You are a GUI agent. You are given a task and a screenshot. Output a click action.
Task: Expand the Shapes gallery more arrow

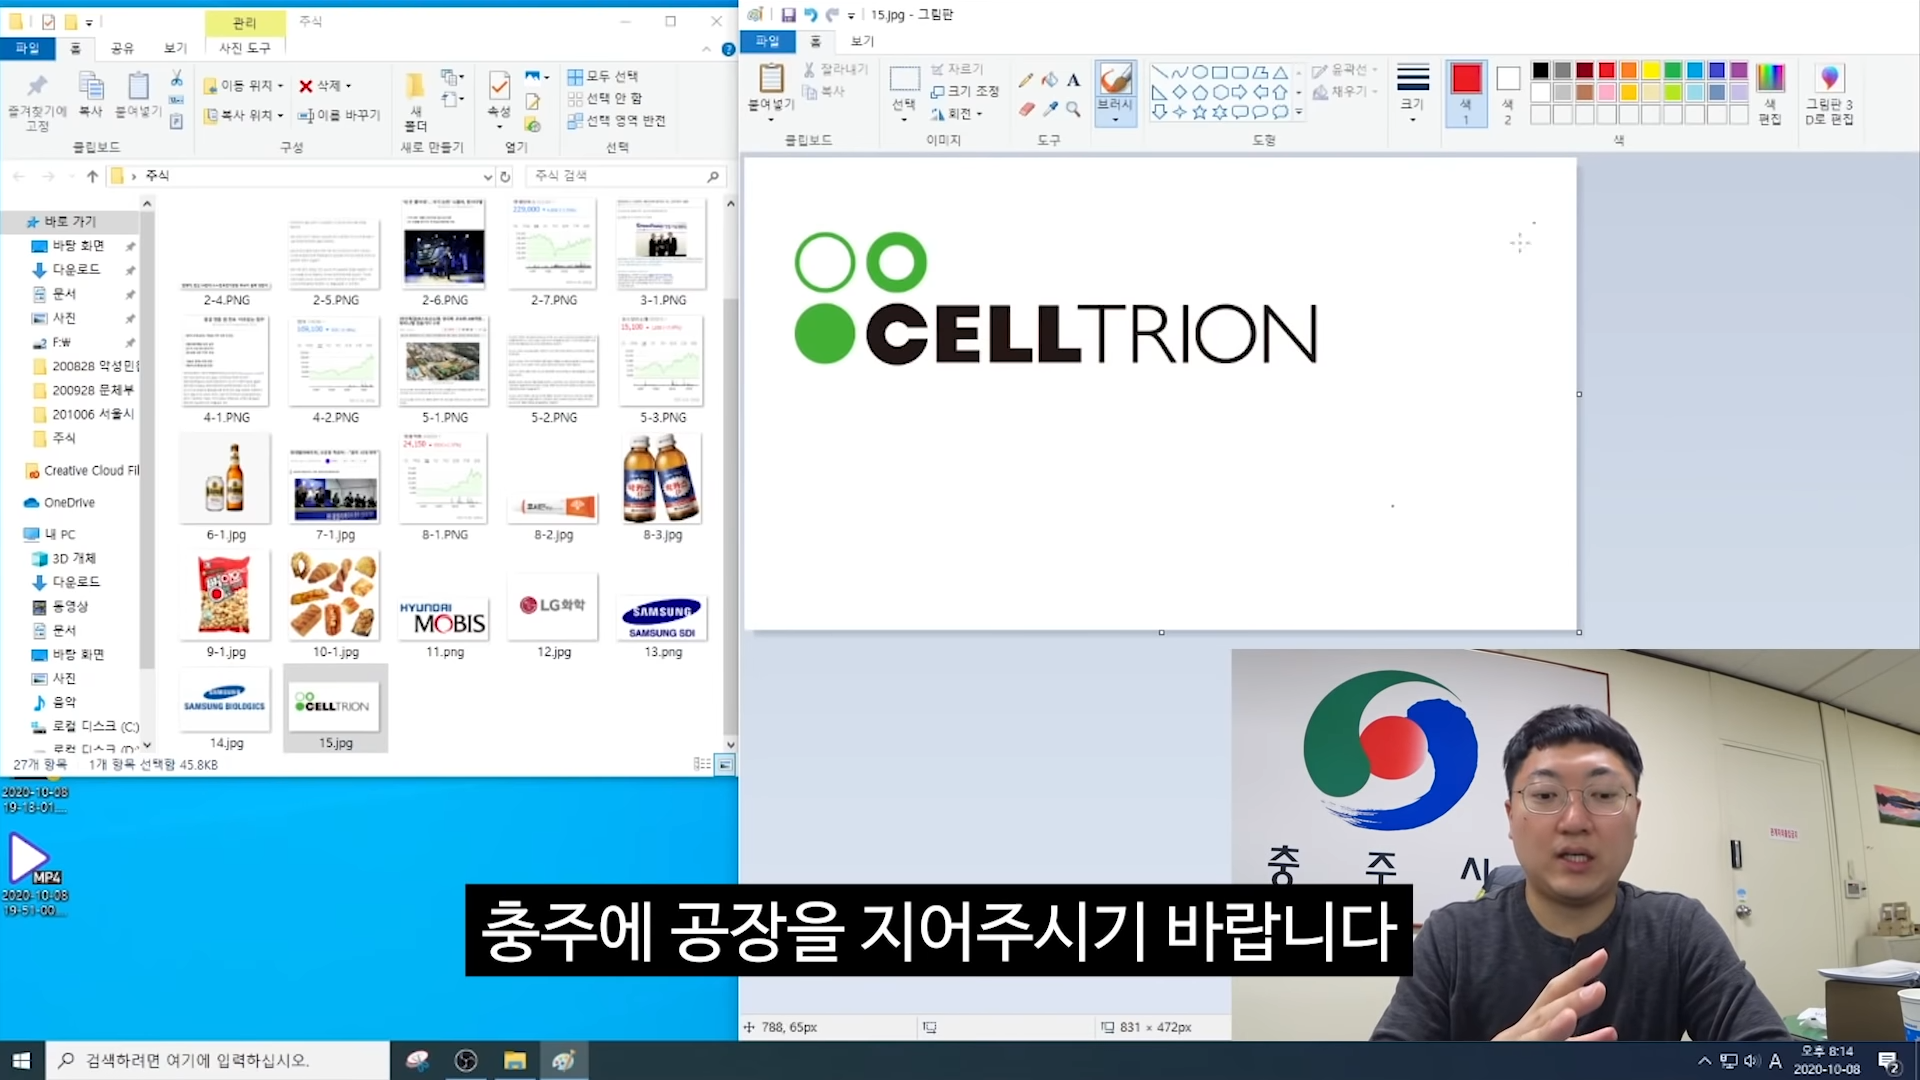tap(1299, 112)
